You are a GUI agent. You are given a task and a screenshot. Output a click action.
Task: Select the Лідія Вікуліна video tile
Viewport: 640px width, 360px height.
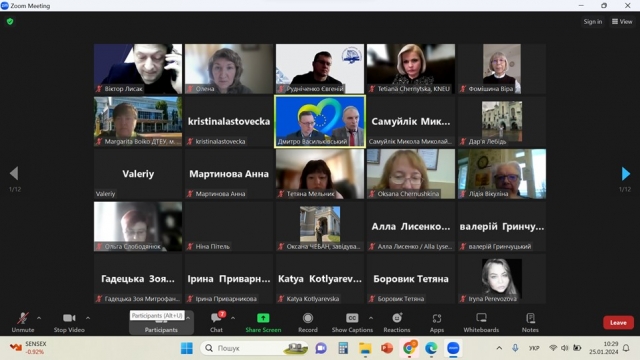502,174
